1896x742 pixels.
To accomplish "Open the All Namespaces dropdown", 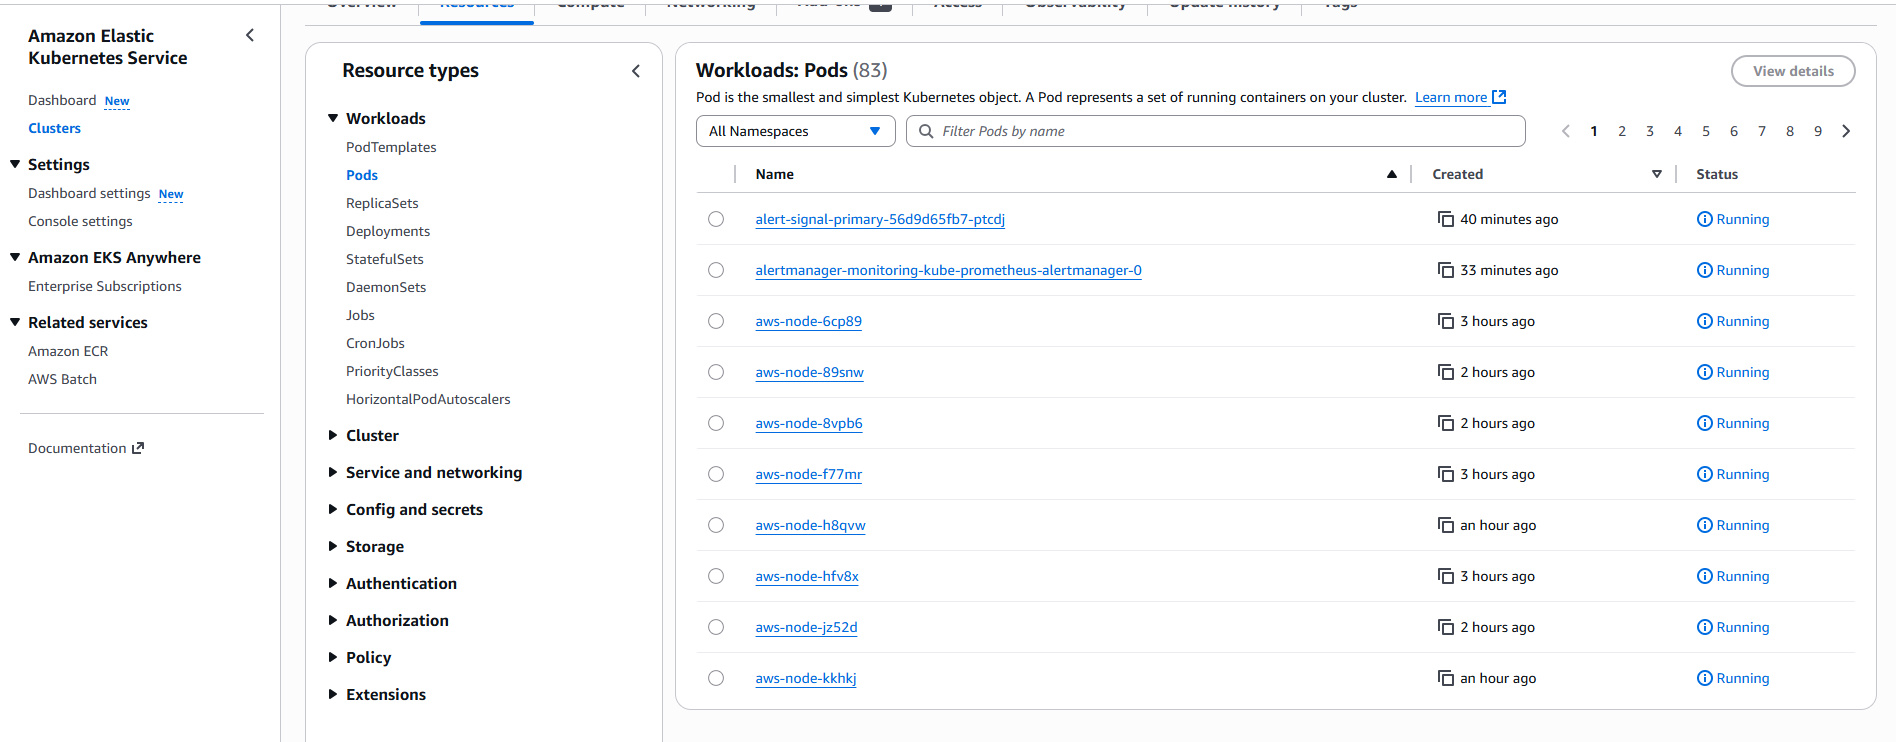I will coord(795,131).
